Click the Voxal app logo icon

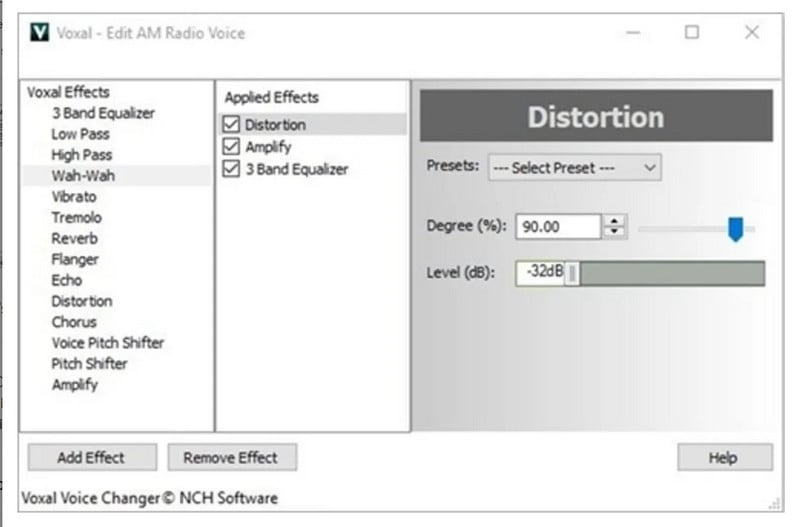click(39, 33)
